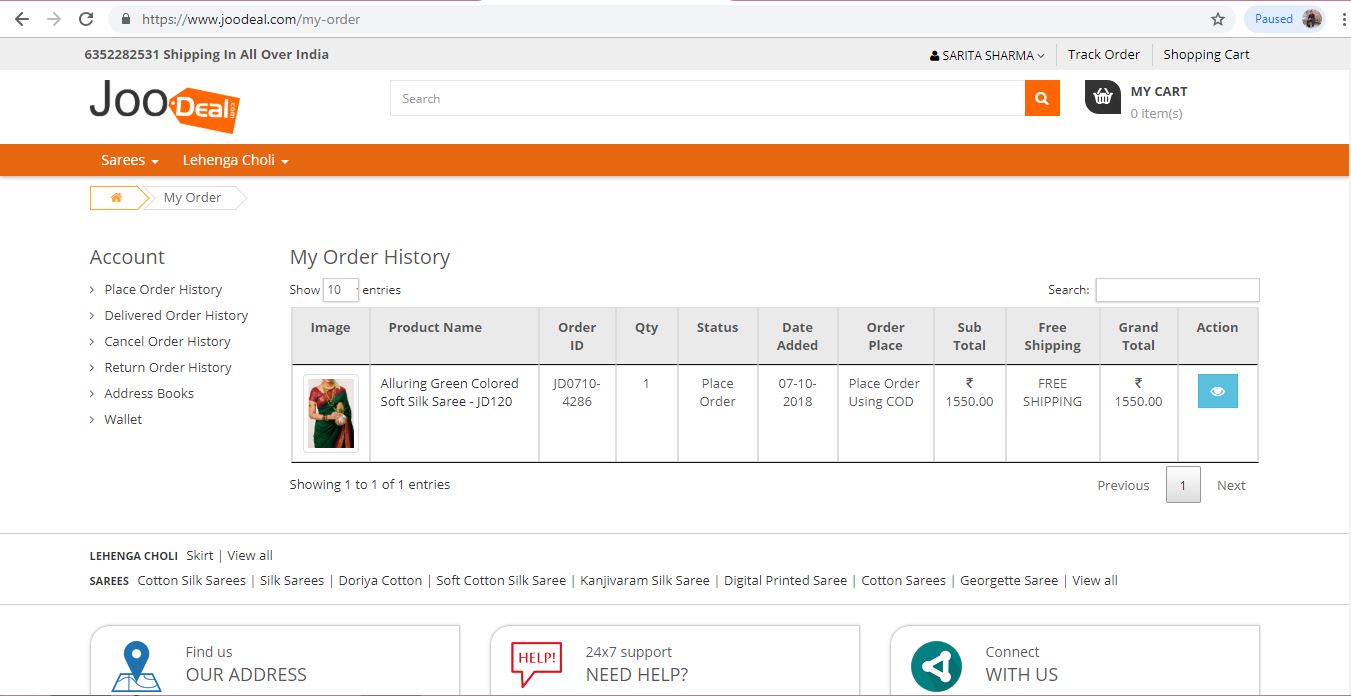Viewport: 1351px width, 696px height.
Task: Sort table by Grand Total column
Action: tap(1138, 336)
